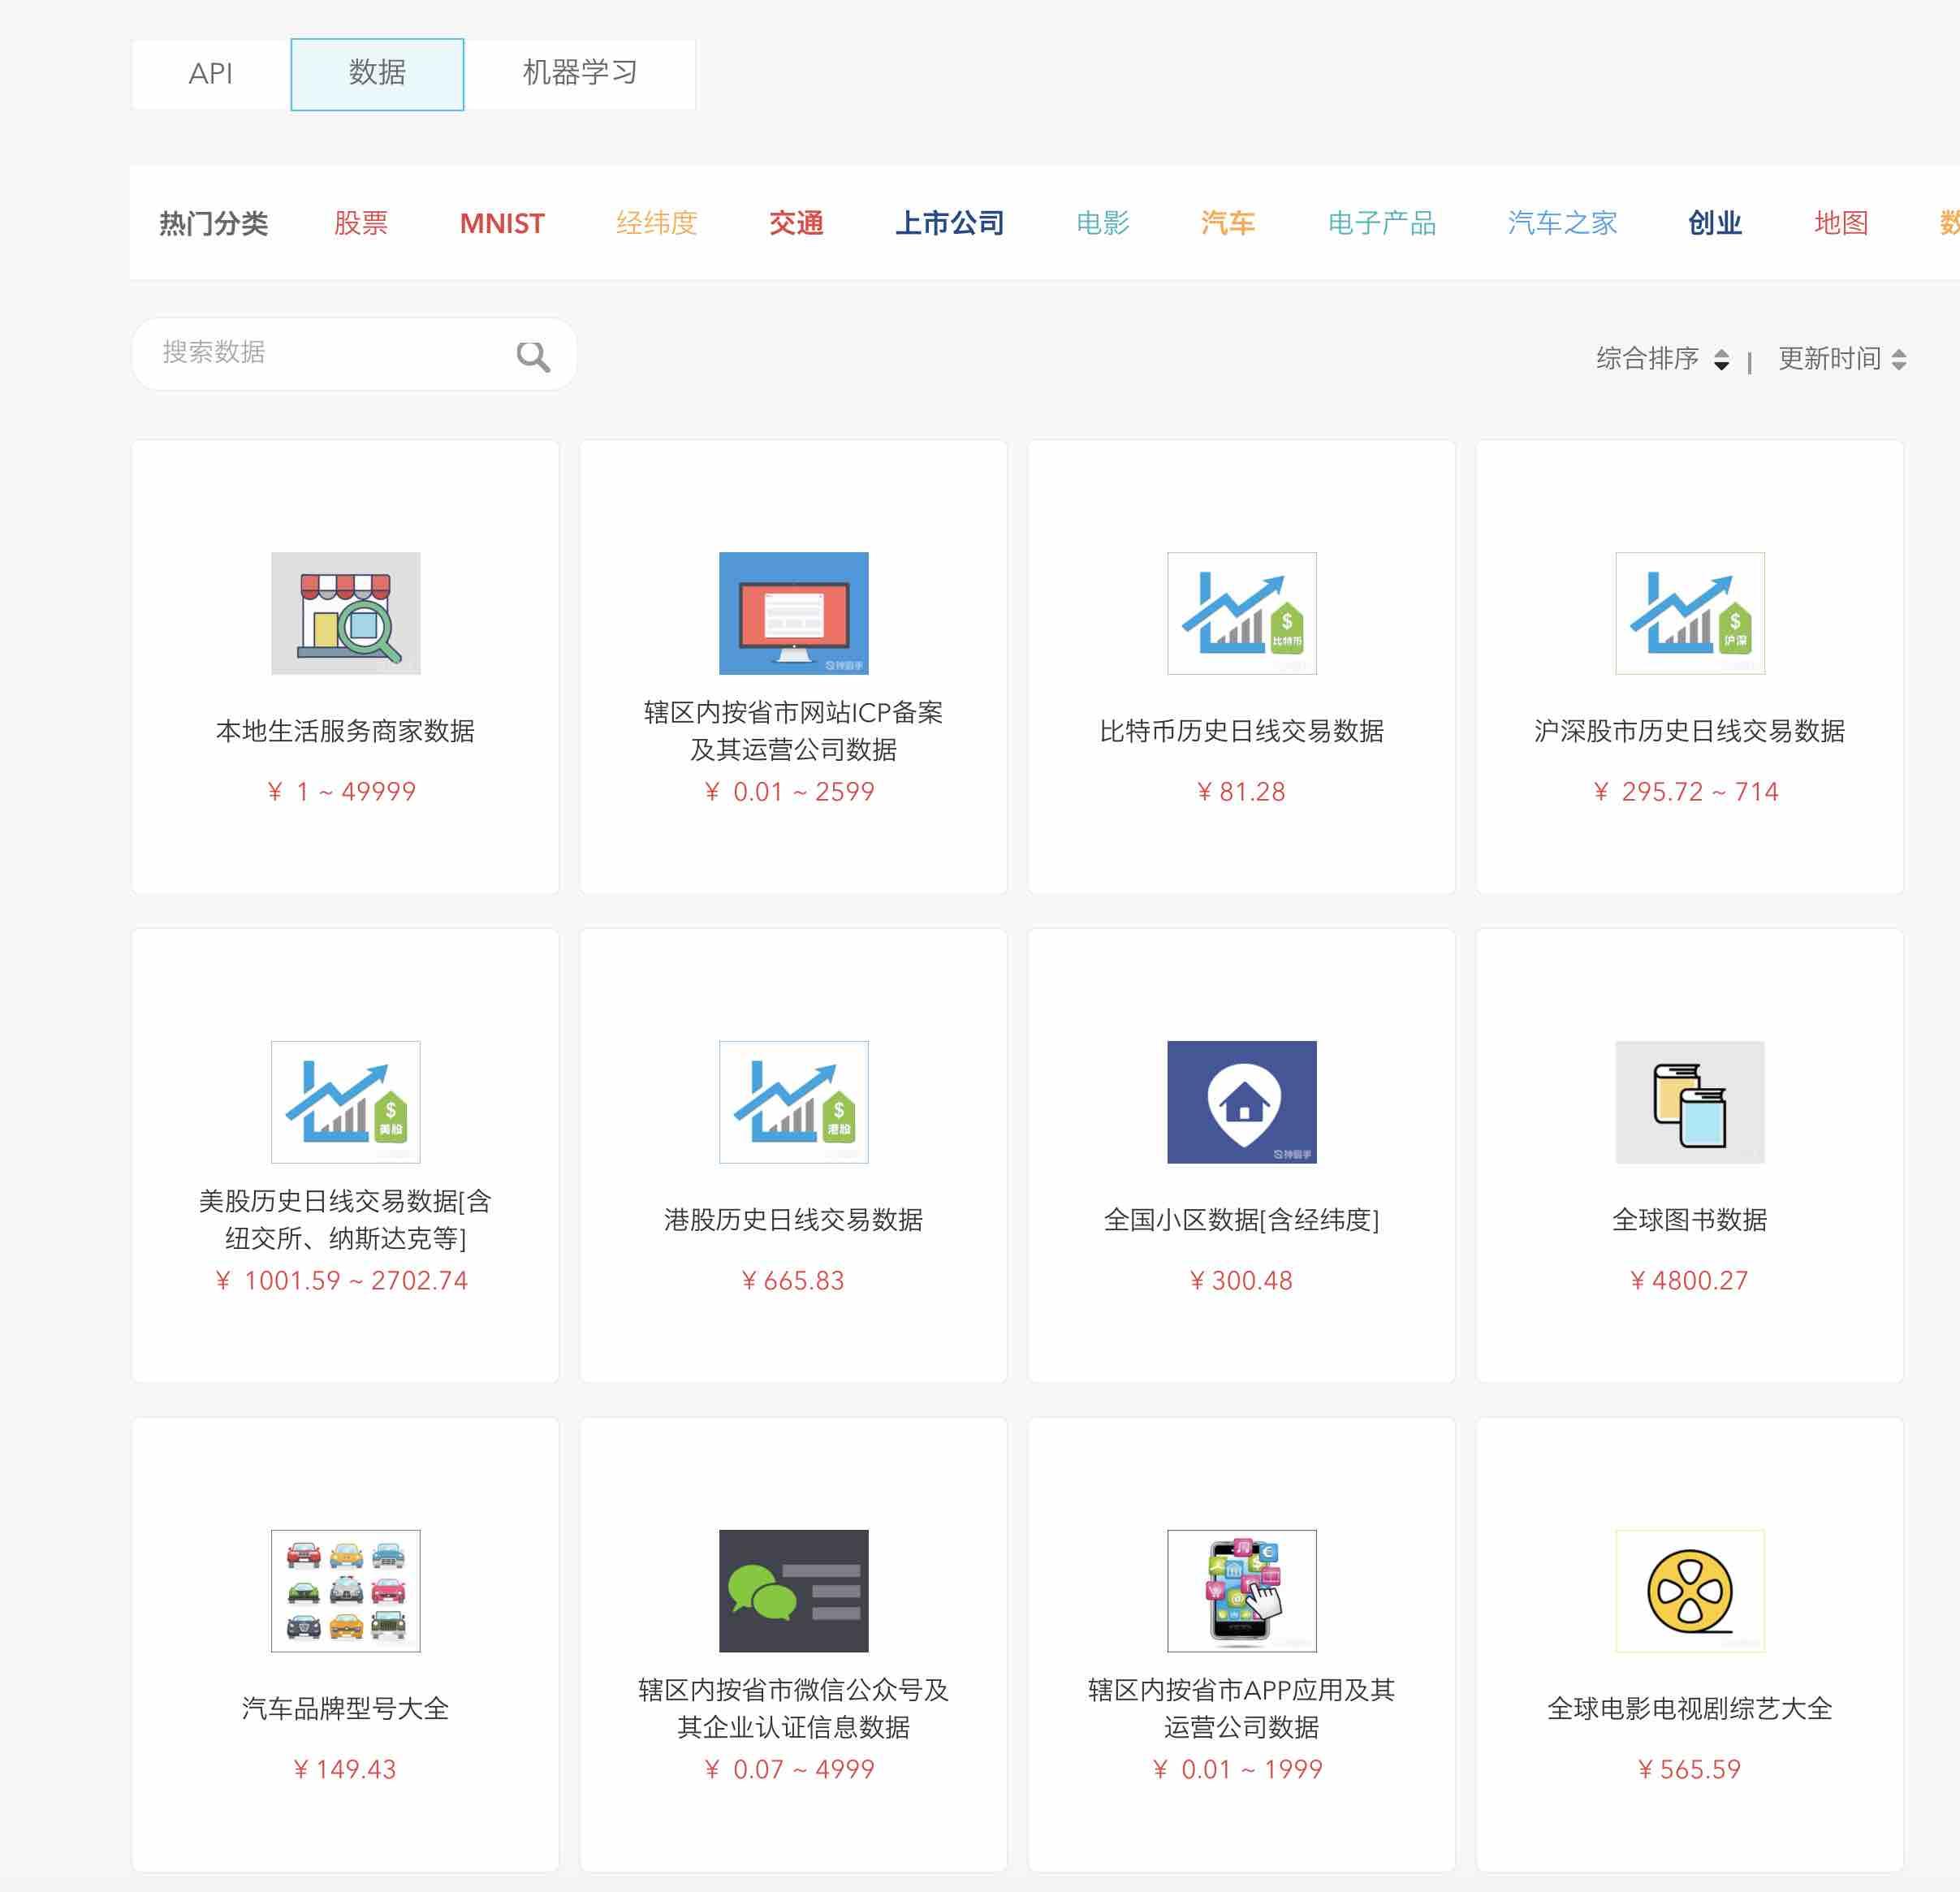Click the car brands thumbnail icon
The width and height of the screenshot is (1960, 1892).
coord(345,1590)
